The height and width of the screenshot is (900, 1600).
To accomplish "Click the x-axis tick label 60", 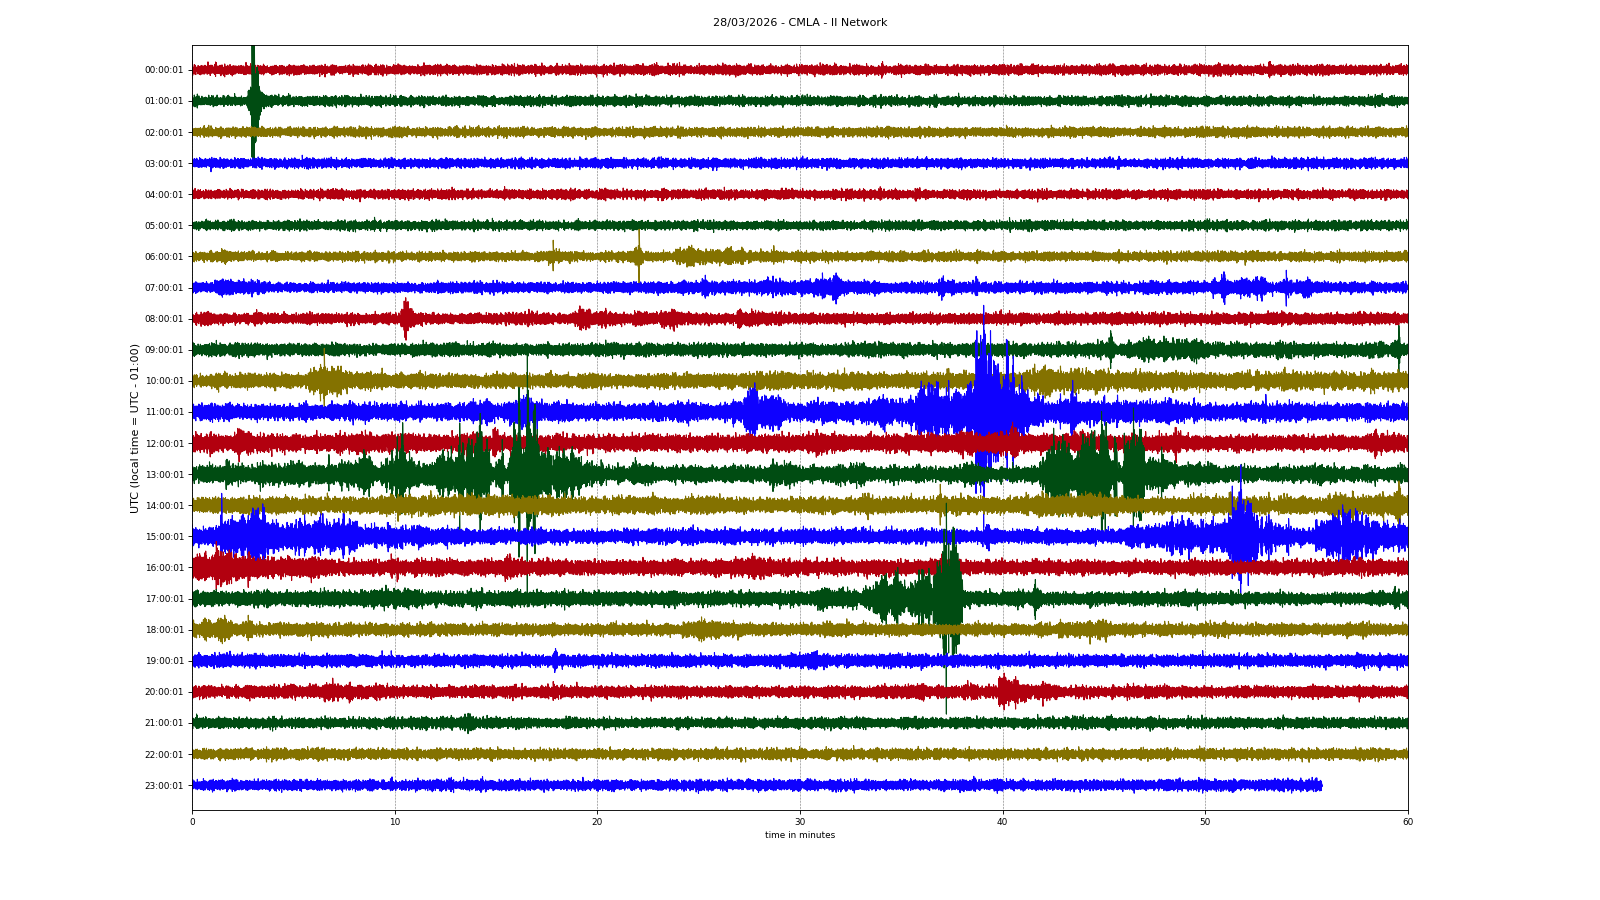I will [1407, 822].
